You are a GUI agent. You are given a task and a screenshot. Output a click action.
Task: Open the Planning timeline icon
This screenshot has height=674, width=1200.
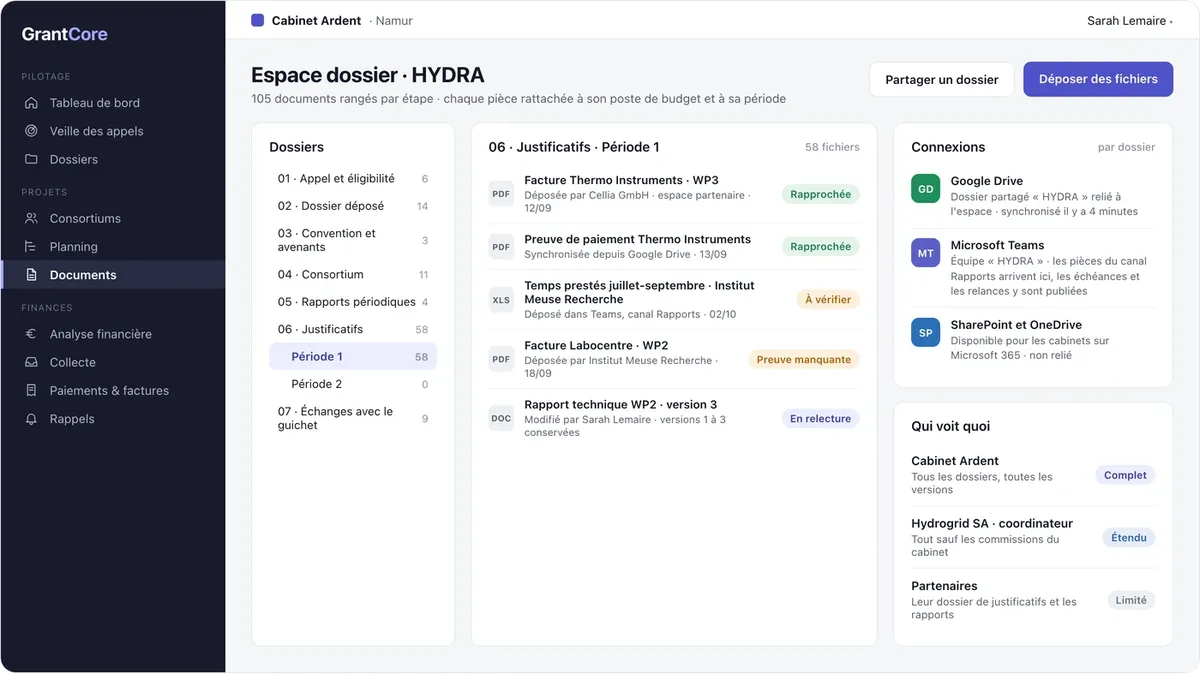click(31, 246)
